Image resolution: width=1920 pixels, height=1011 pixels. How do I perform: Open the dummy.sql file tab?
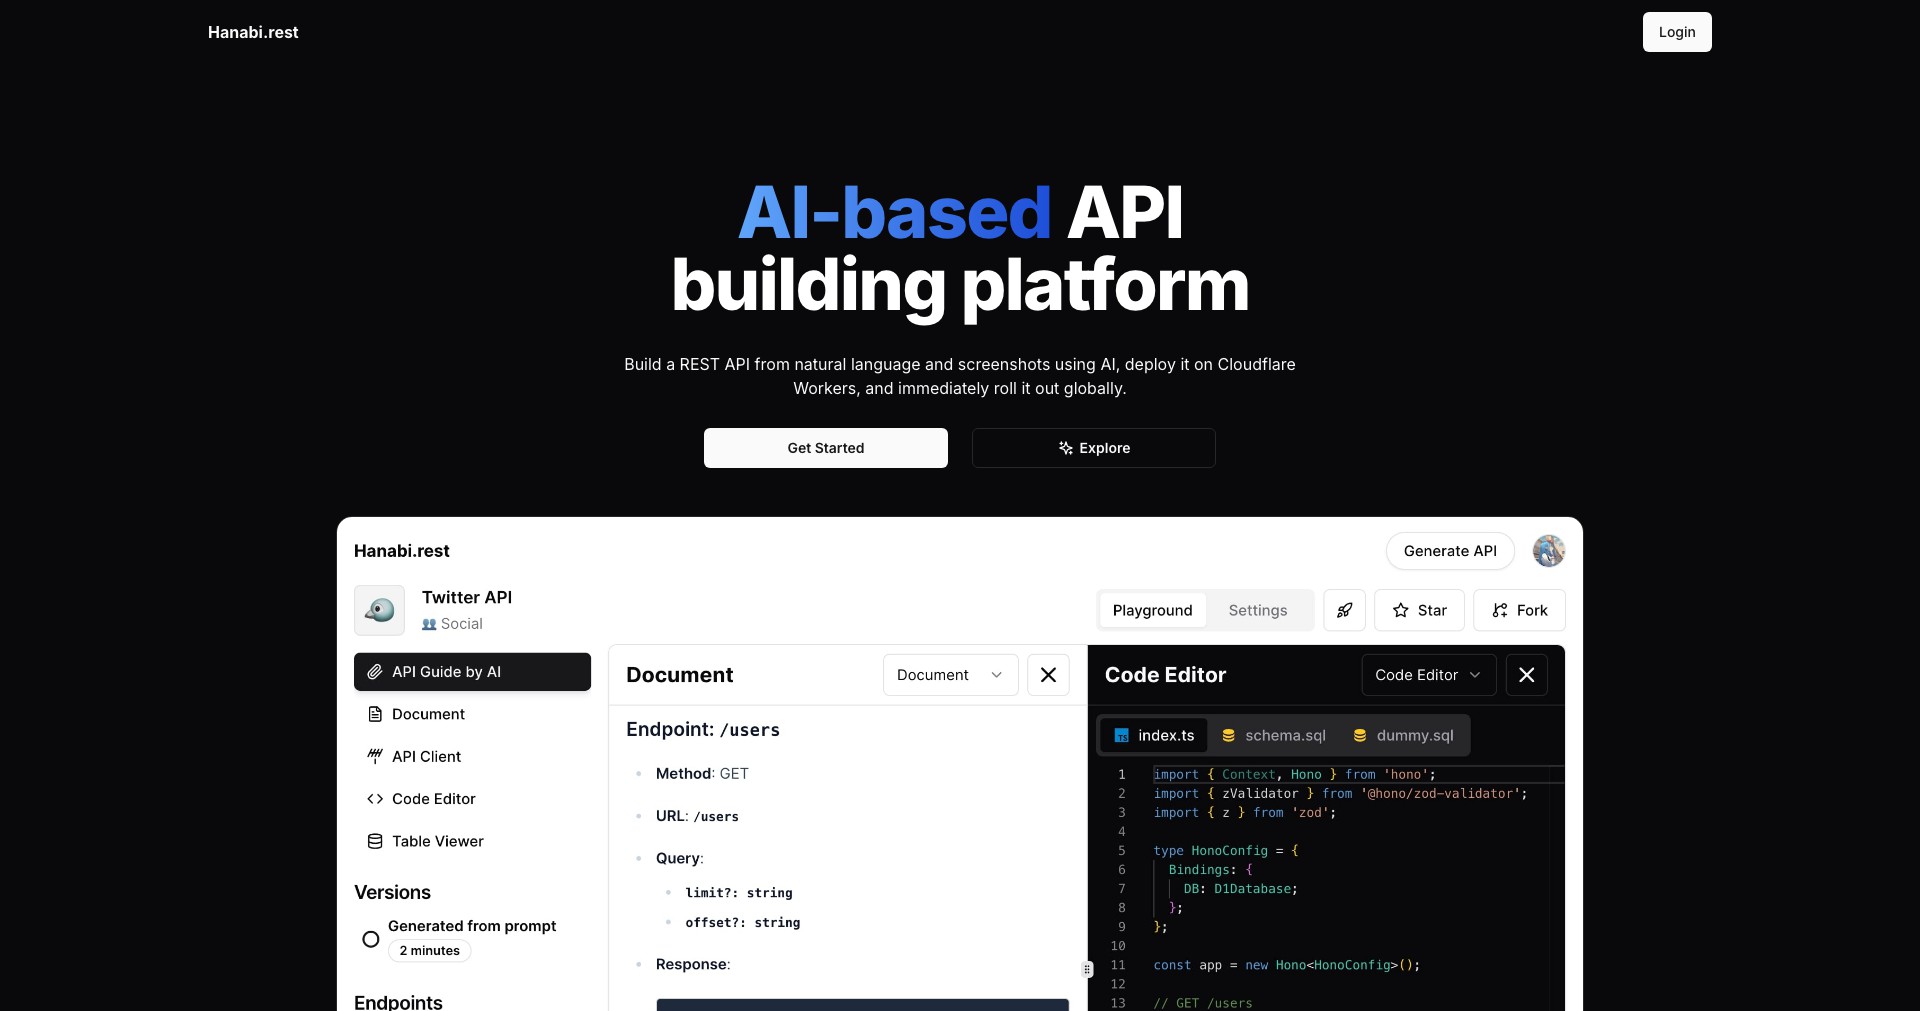point(1403,735)
